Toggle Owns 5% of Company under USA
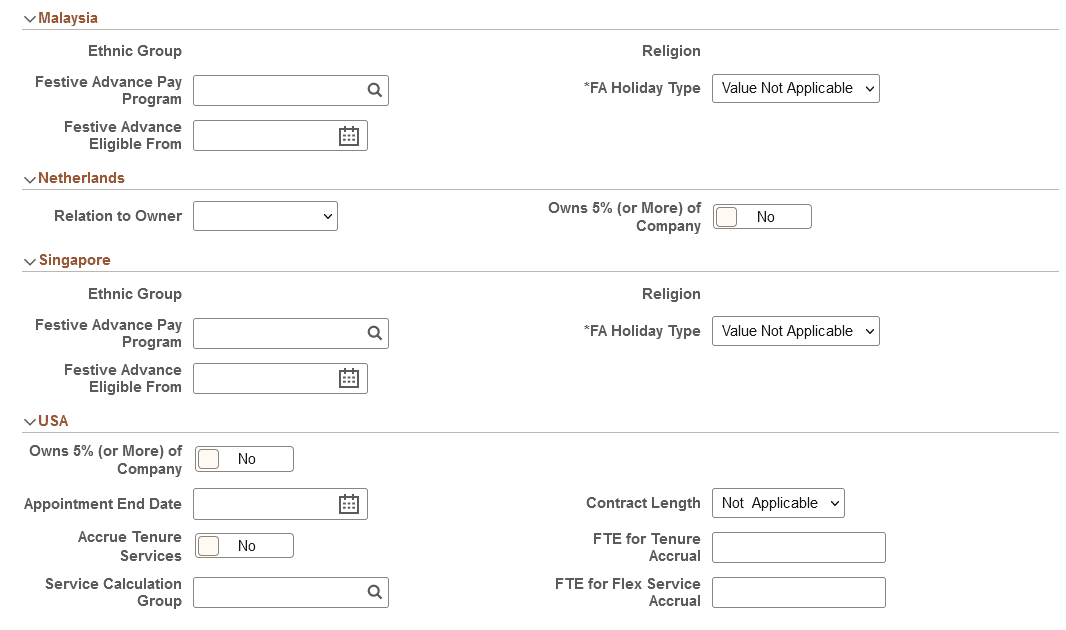1066x630 pixels. 208,458
